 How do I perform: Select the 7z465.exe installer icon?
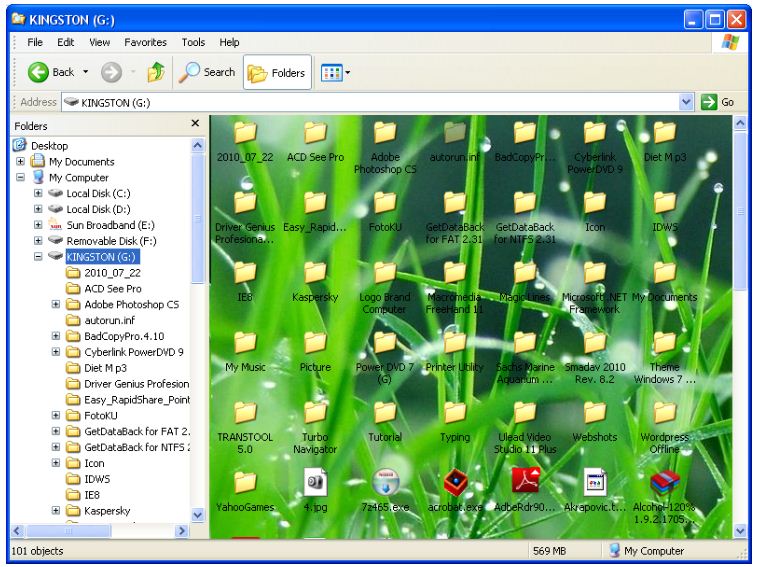point(385,483)
